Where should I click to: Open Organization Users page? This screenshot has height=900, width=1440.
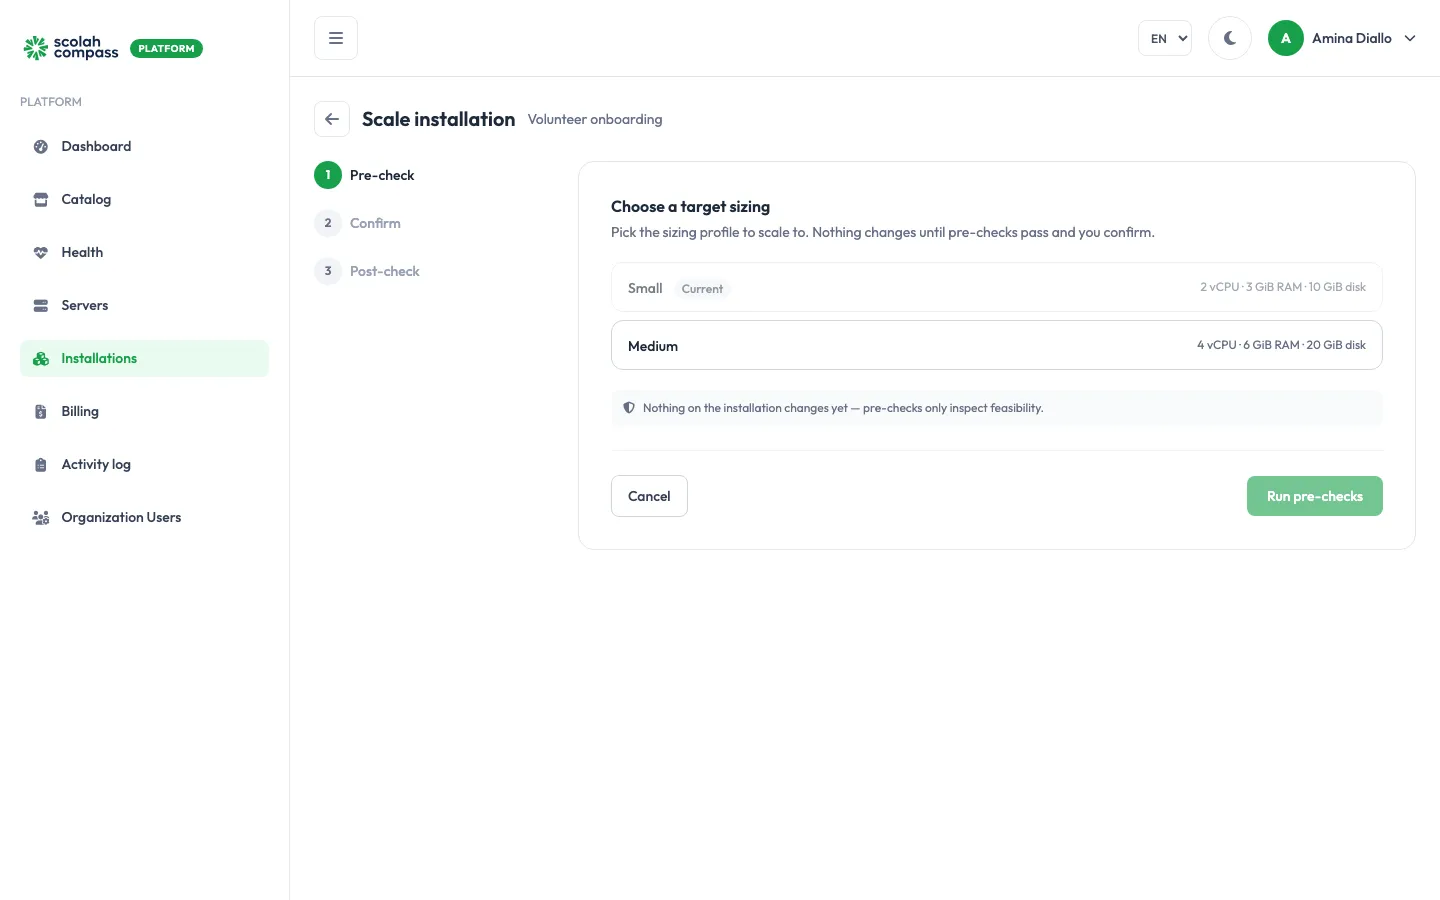tap(144, 518)
